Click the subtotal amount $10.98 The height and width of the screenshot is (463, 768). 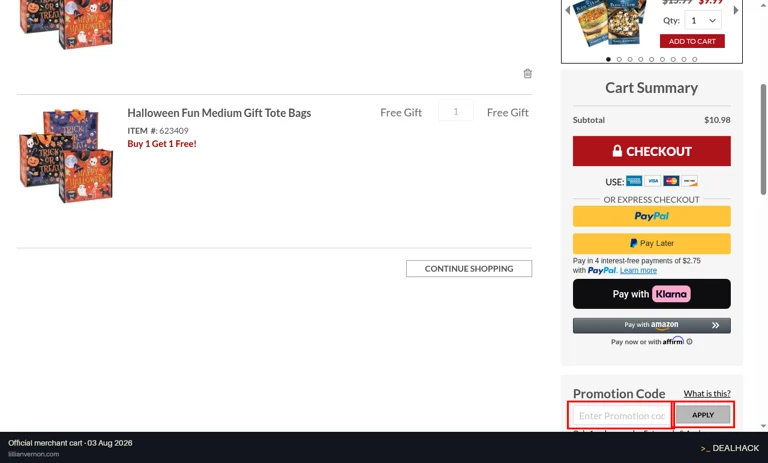(x=717, y=120)
